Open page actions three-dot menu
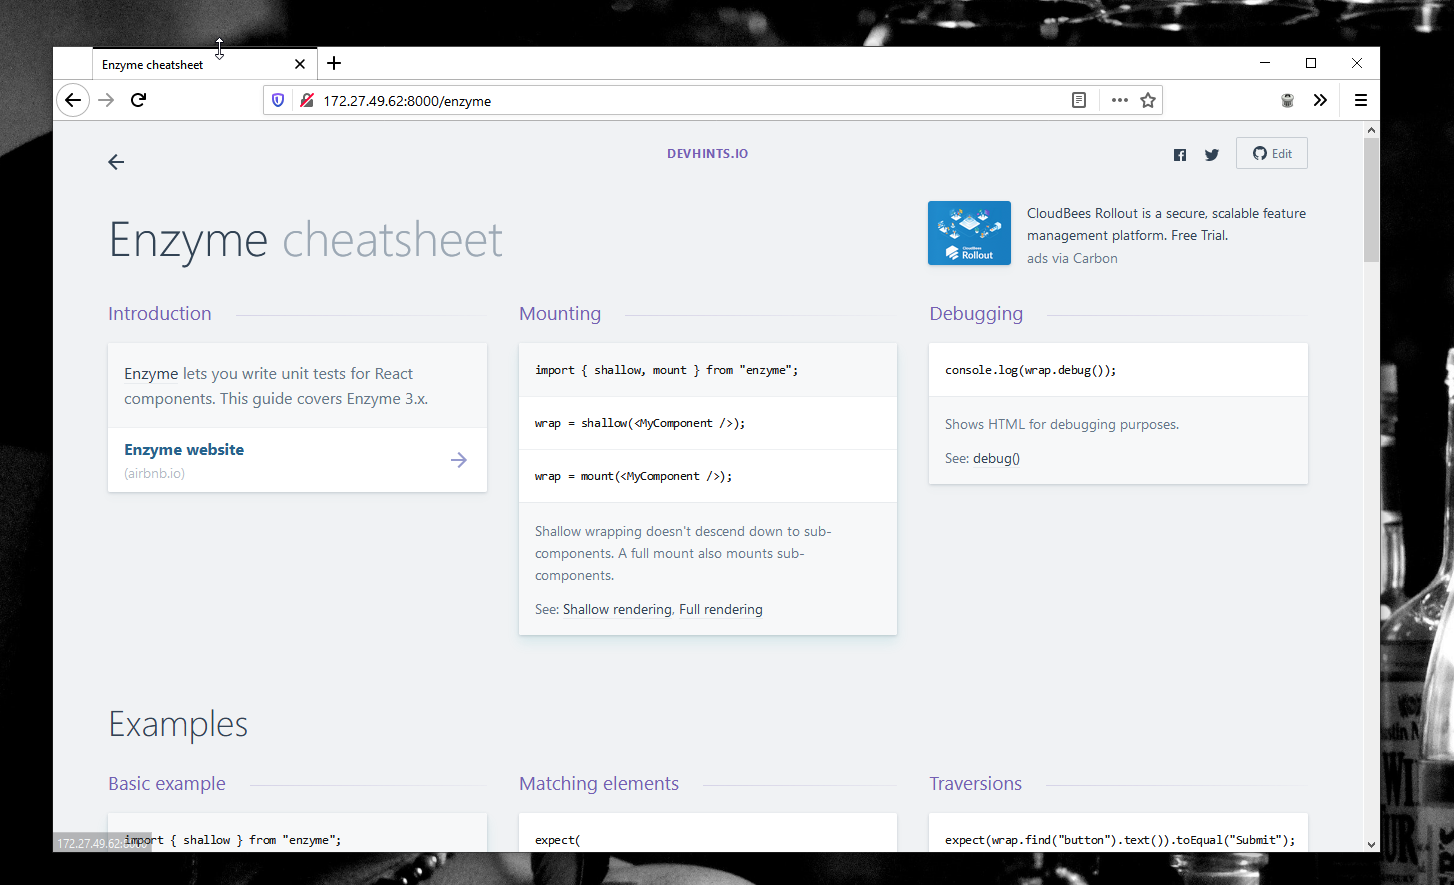Image resolution: width=1454 pixels, height=885 pixels. pos(1120,100)
